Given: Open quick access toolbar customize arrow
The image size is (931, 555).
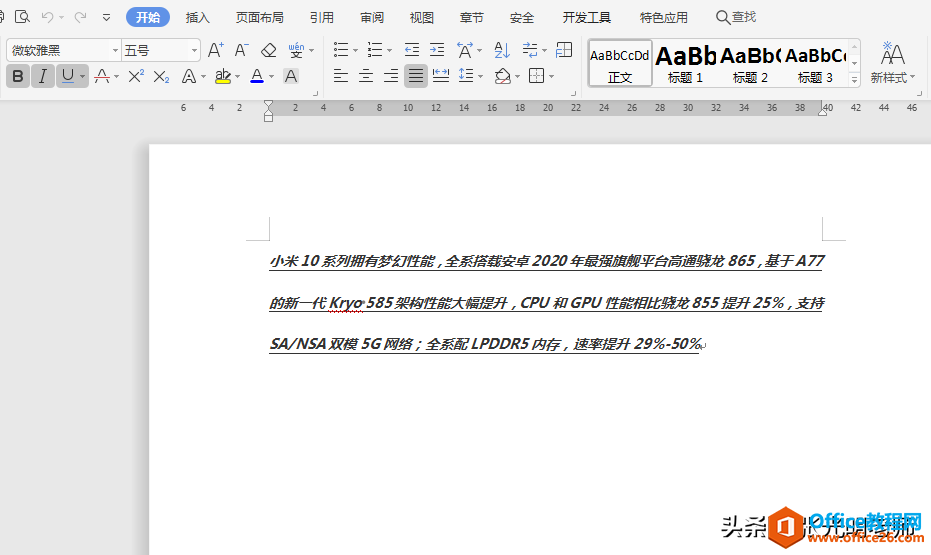Looking at the screenshot, I should point(106,18).
